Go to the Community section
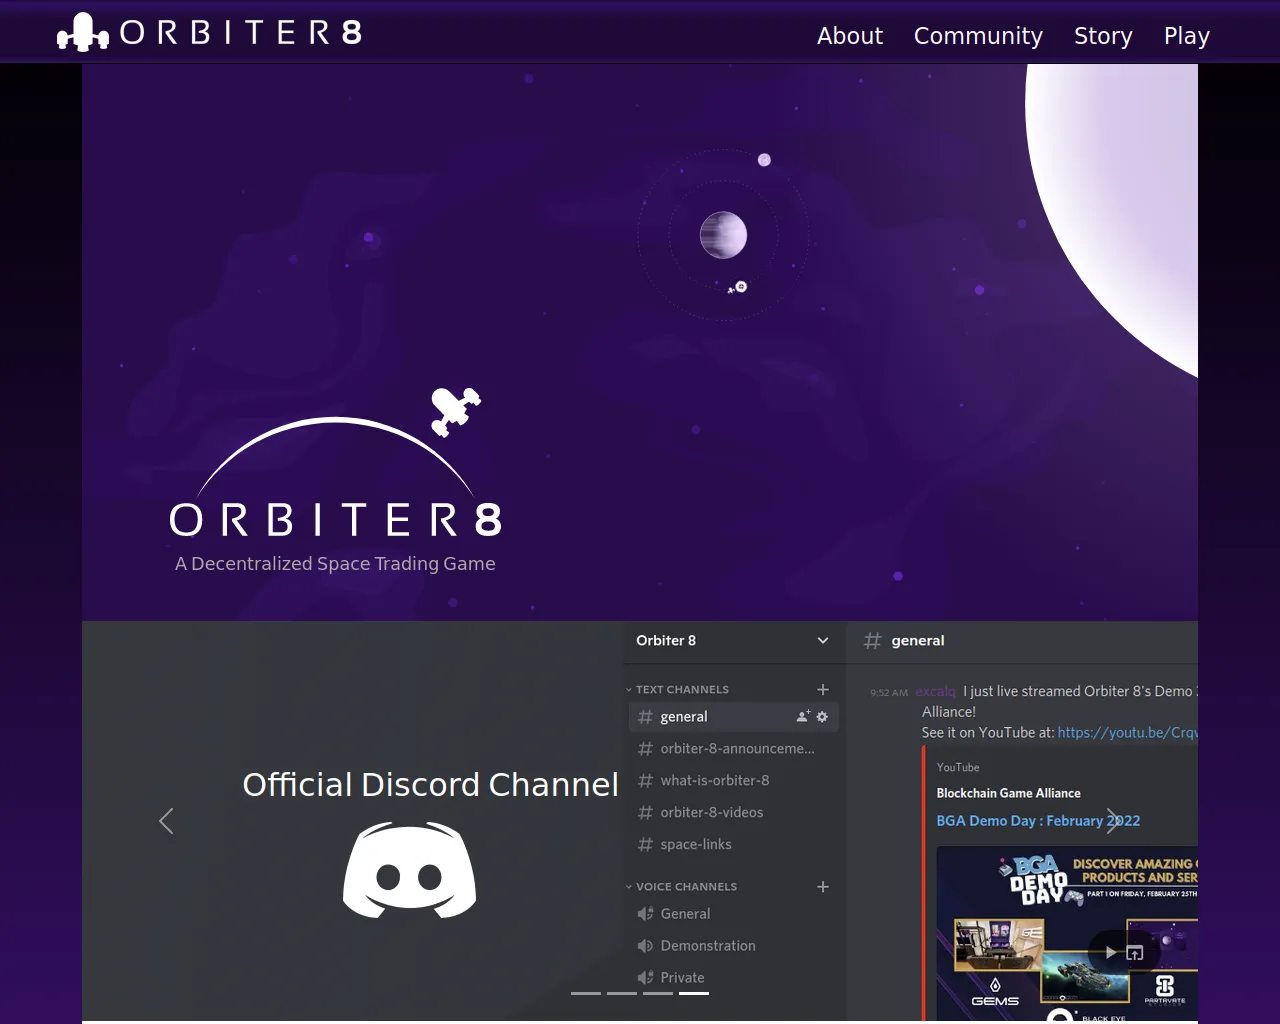 [x=978, y=36]
